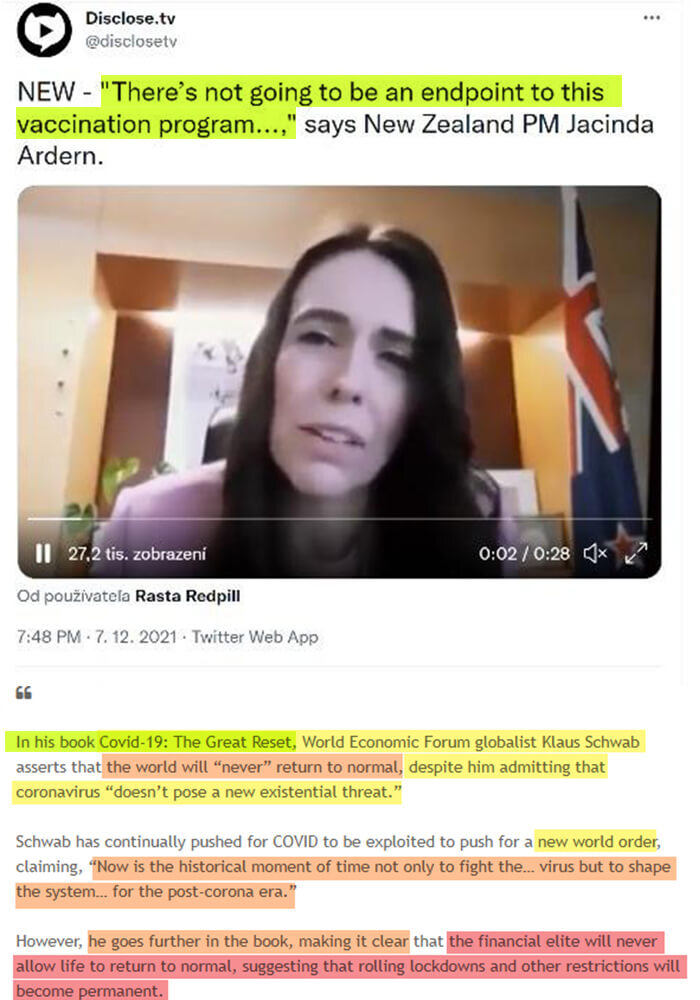
Task: Pause the video with the pause button
Action: [43, 553]
